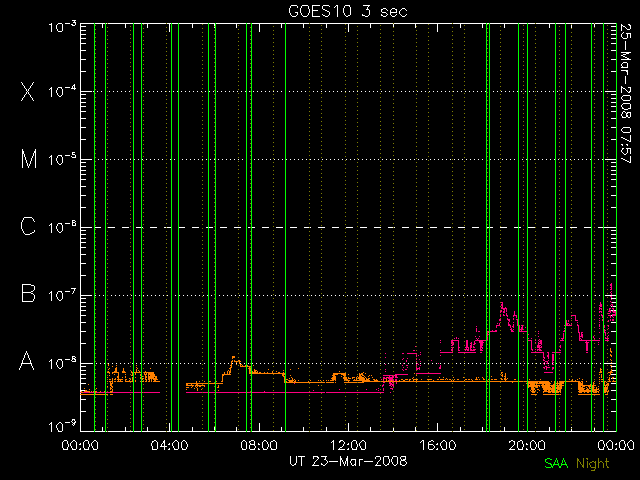Select the C flare class label
Screen dimensions: 640x480
tap(28, 226)
